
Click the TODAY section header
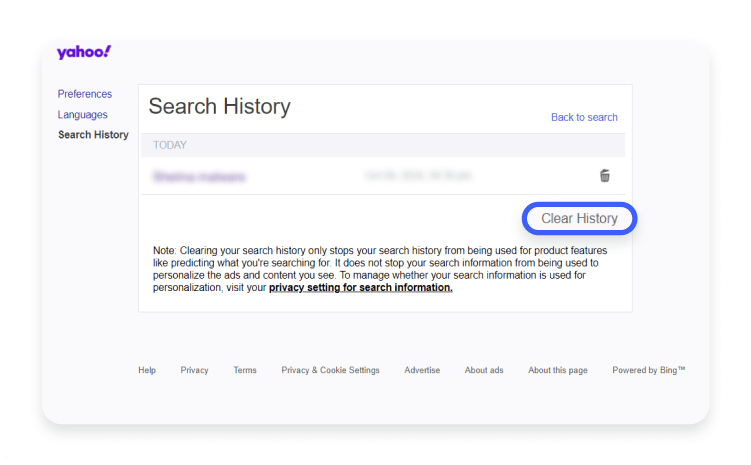[x=383, y=145]
